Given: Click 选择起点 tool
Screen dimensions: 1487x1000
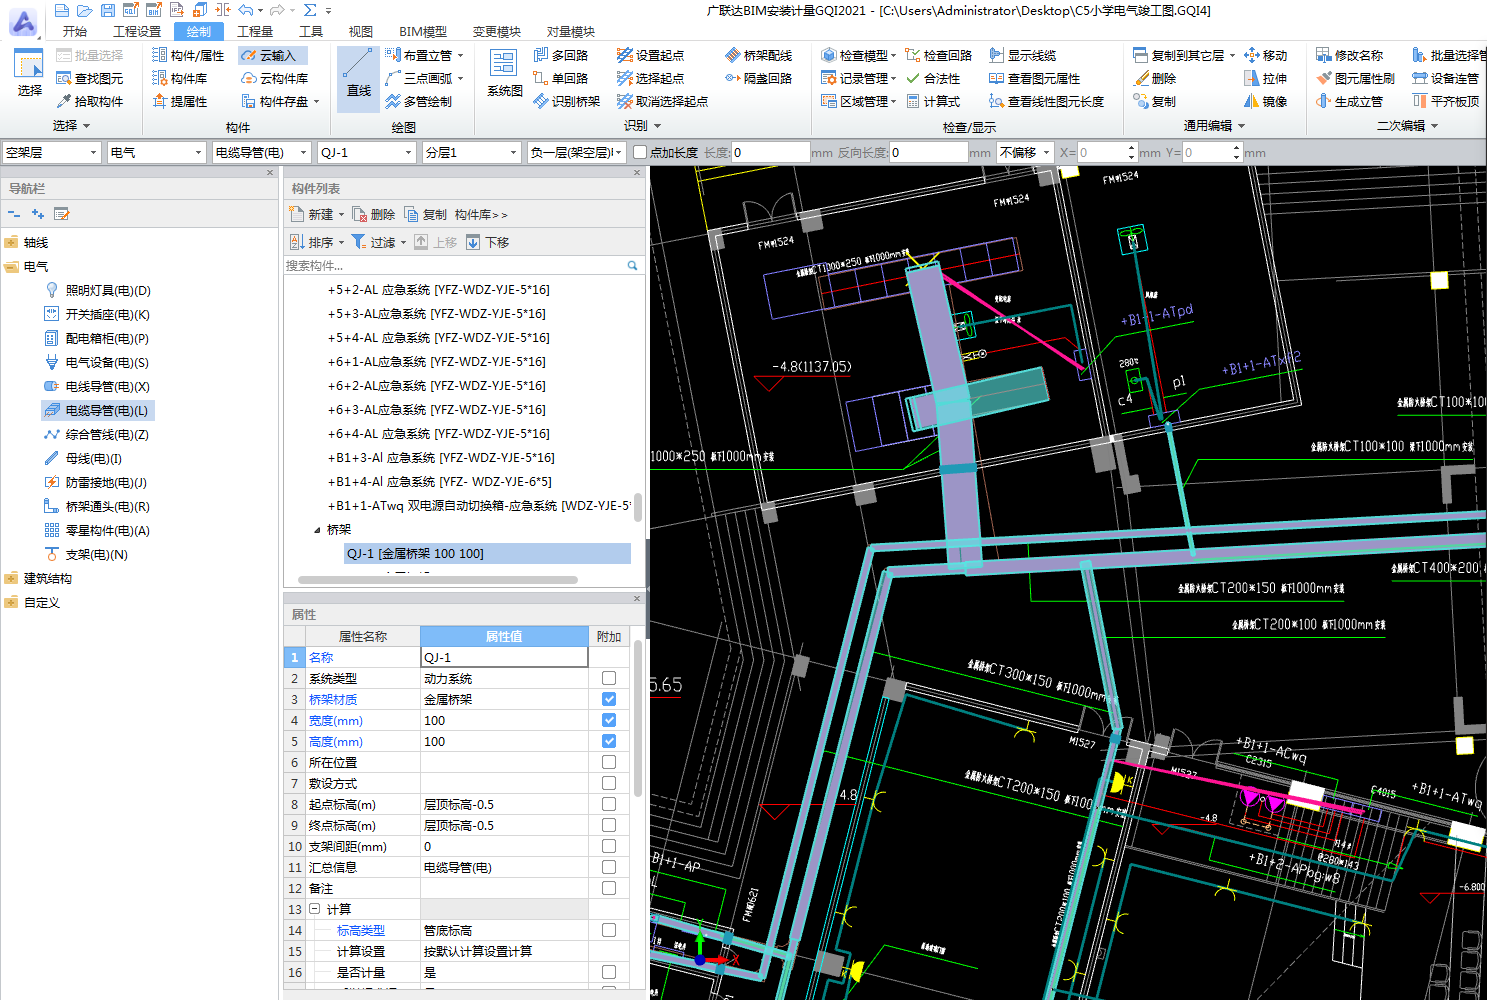Looking at the screenshot, I should click(x=650, y=78).
